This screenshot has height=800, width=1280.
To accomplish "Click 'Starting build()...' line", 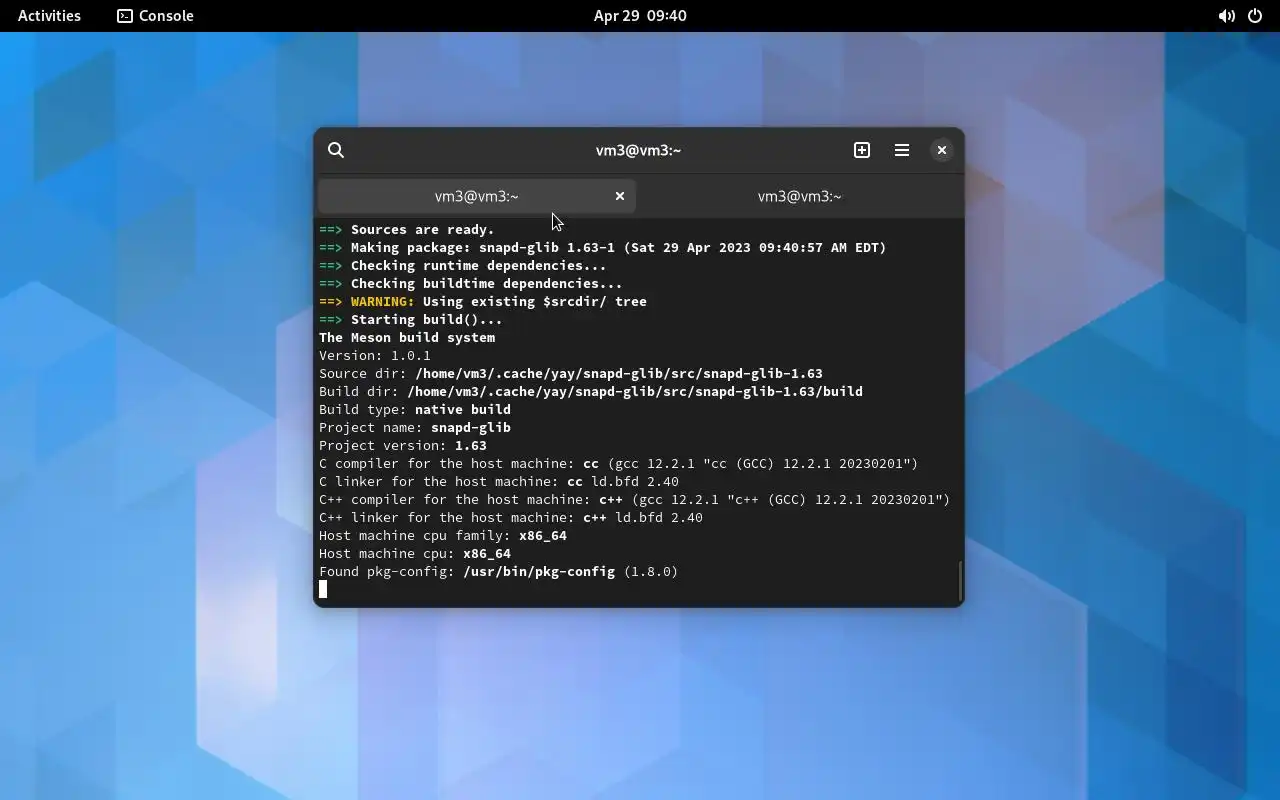I will (x=411, y=319).
